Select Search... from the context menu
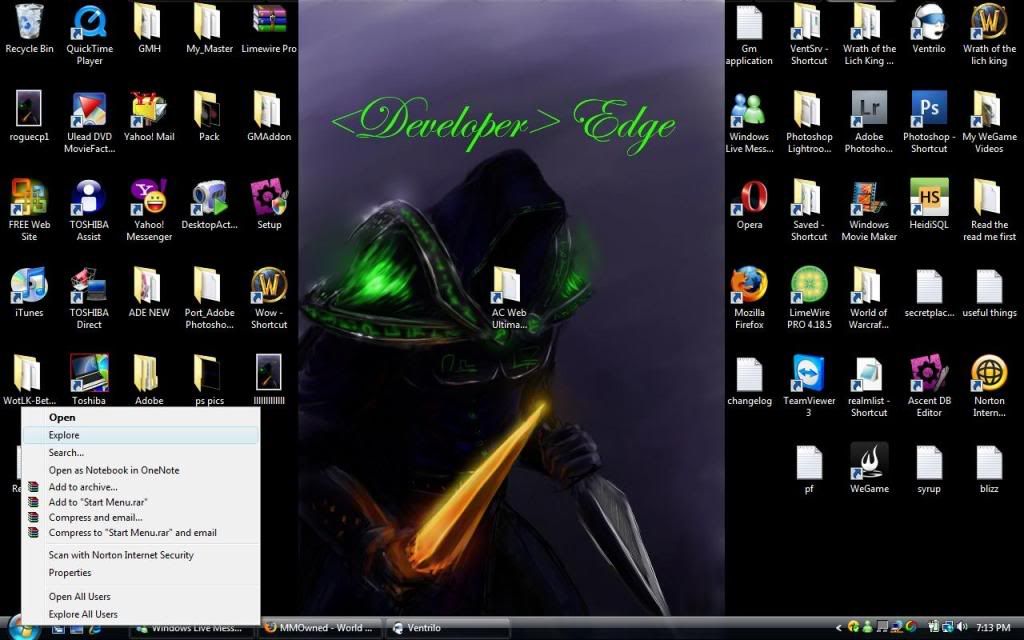Viewport: 1024px width, 640px height. click(141, 453)
